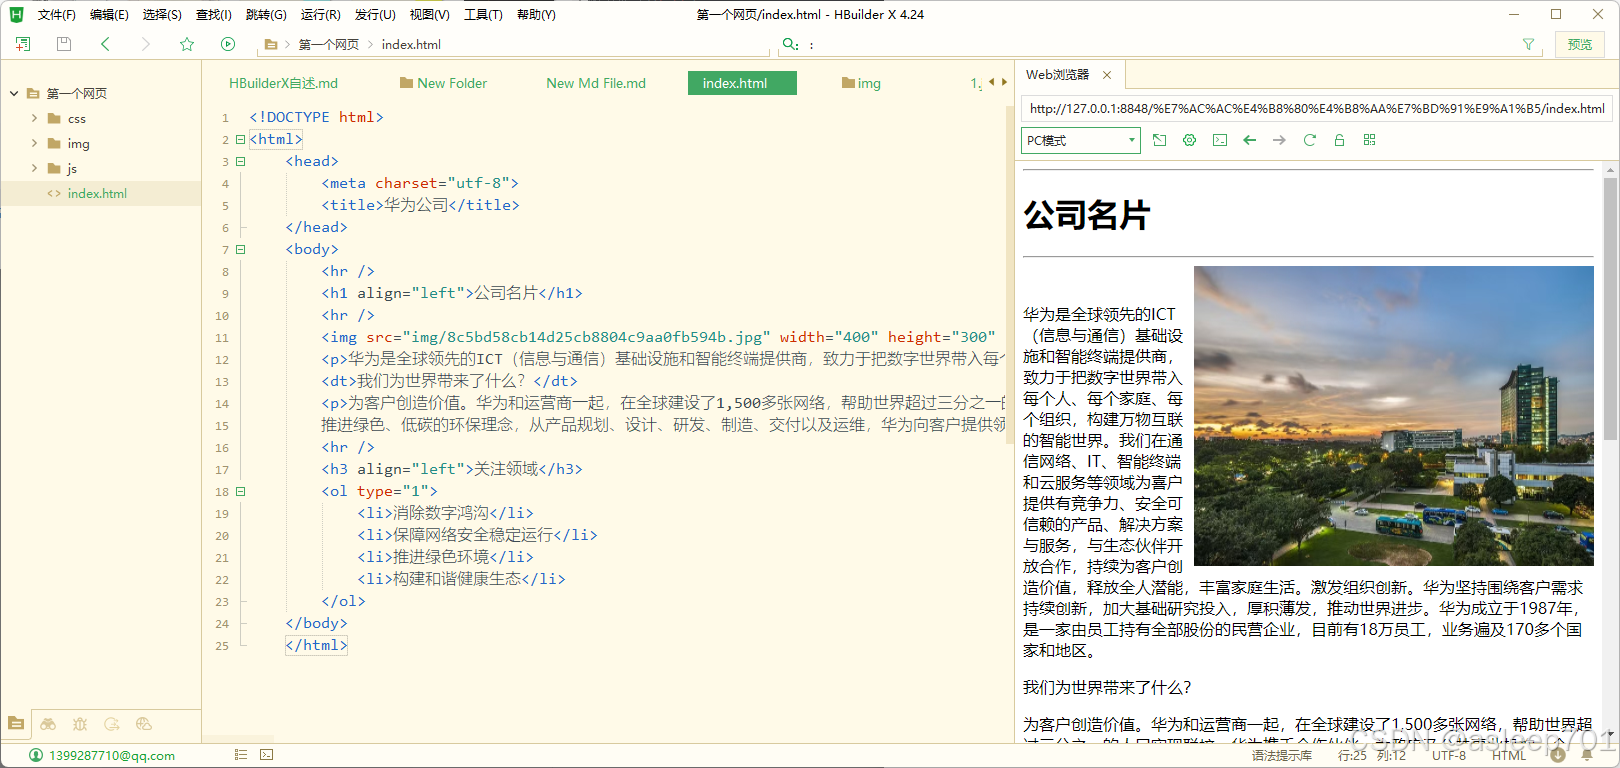Screen dimensions: 1620x768
Task: Click the UTF-8 encoding in status bar
Action: [1449, 756]
